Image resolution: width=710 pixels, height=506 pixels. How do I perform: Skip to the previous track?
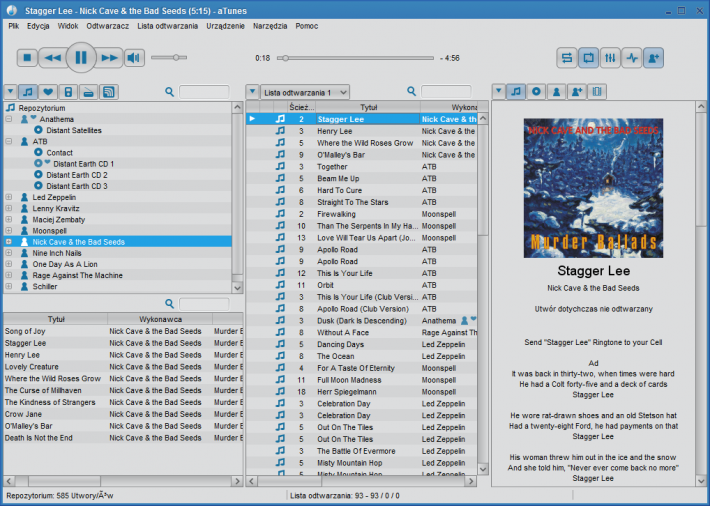pos(53,58)
